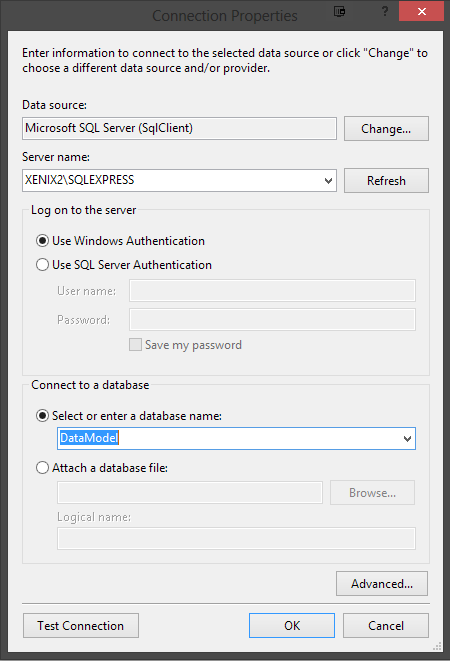The width and height of the screenshot is (450, 661).
Task: Click the Browse... button for database file
Action: click(372, 493)
